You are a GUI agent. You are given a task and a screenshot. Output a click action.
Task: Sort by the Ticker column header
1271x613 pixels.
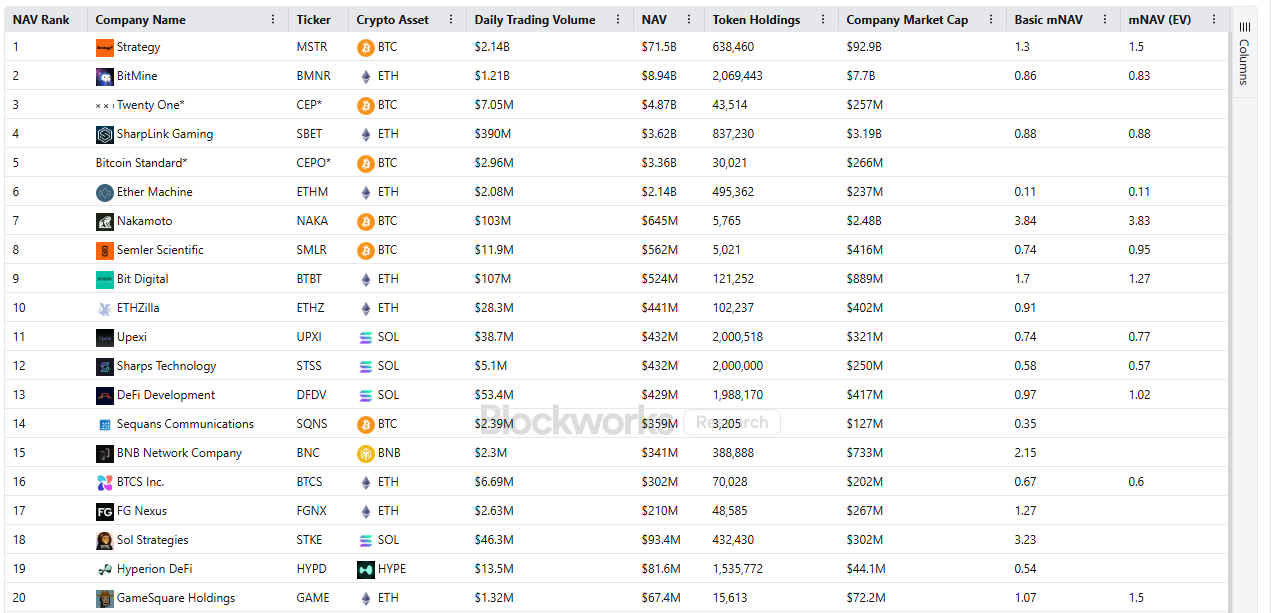[x=314, y=19]
